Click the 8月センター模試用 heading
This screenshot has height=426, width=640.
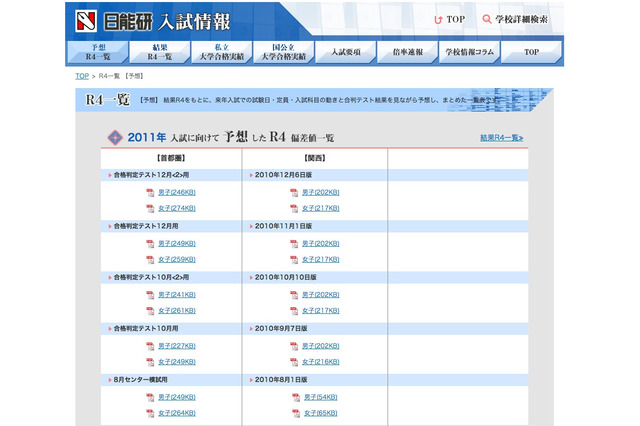[x=140, y=380]
